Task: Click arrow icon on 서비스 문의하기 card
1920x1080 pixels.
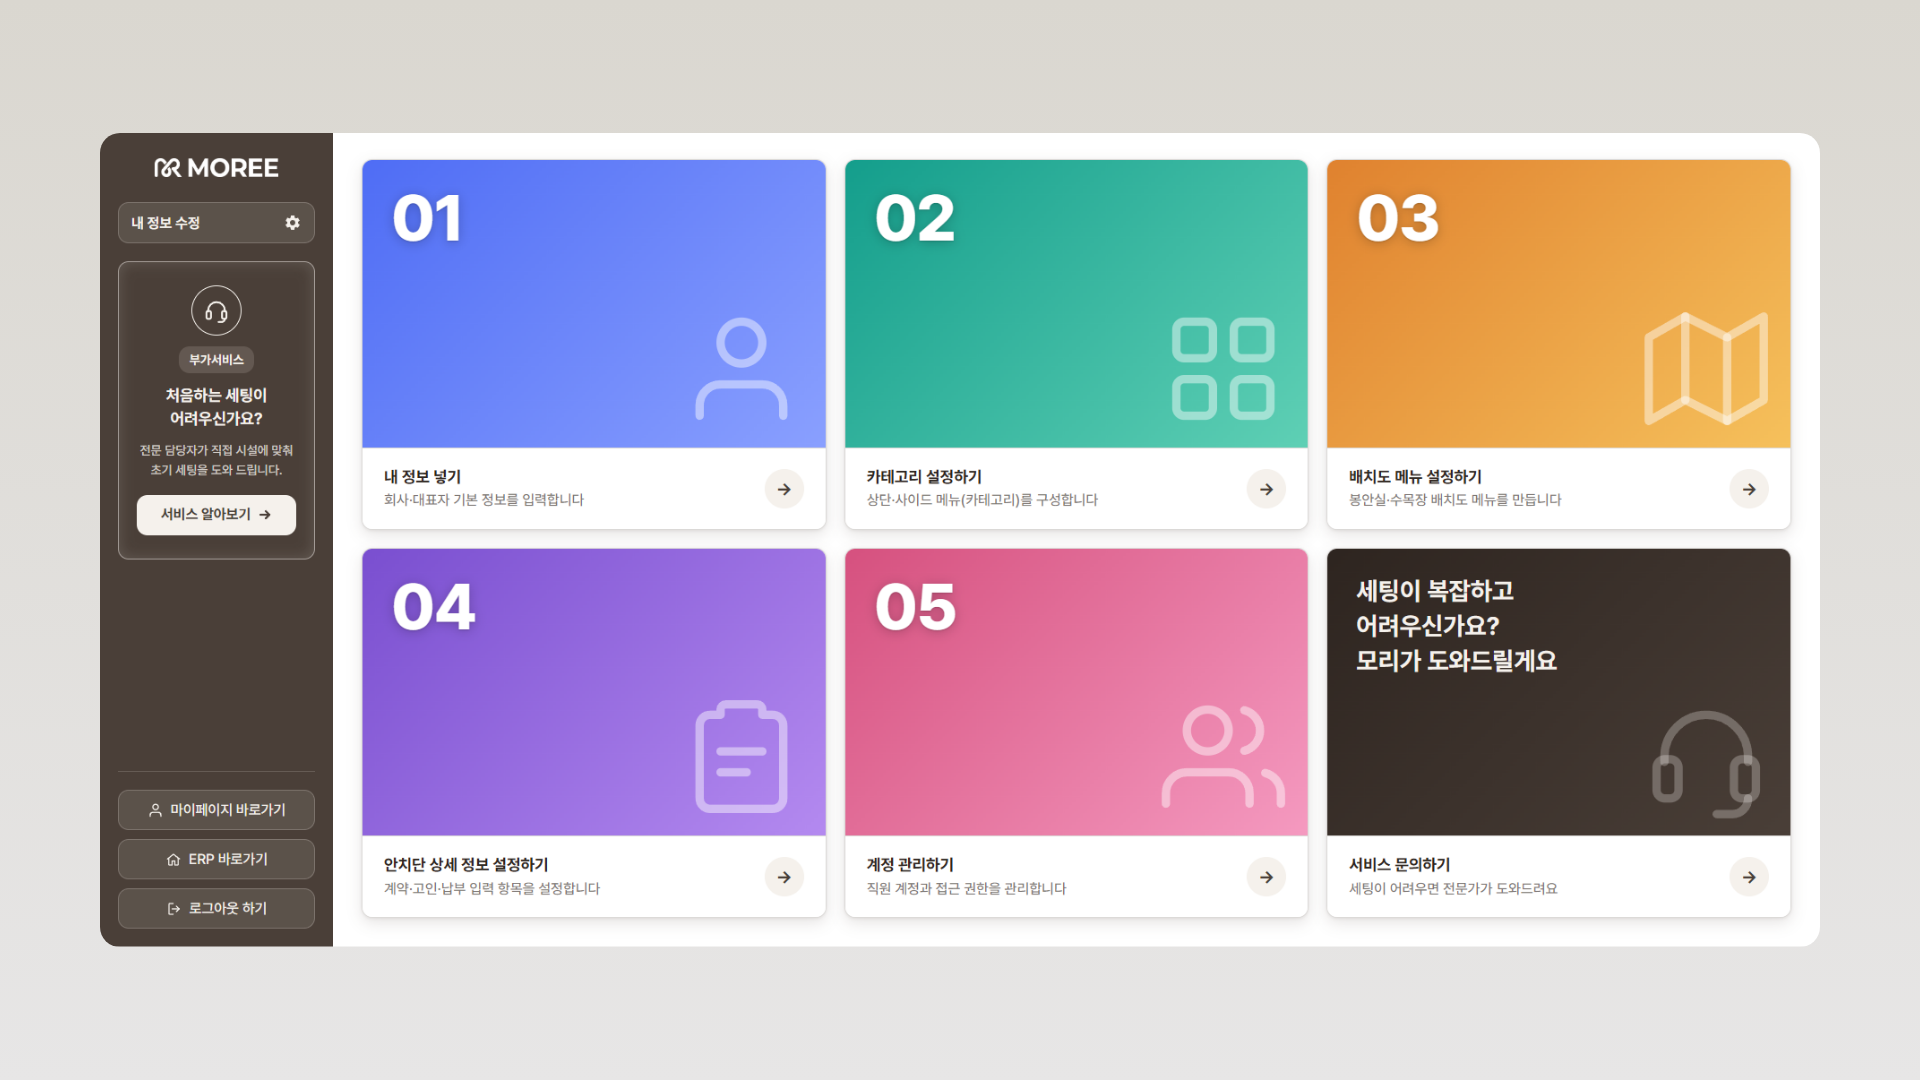Action: (x=1749, y=877)
